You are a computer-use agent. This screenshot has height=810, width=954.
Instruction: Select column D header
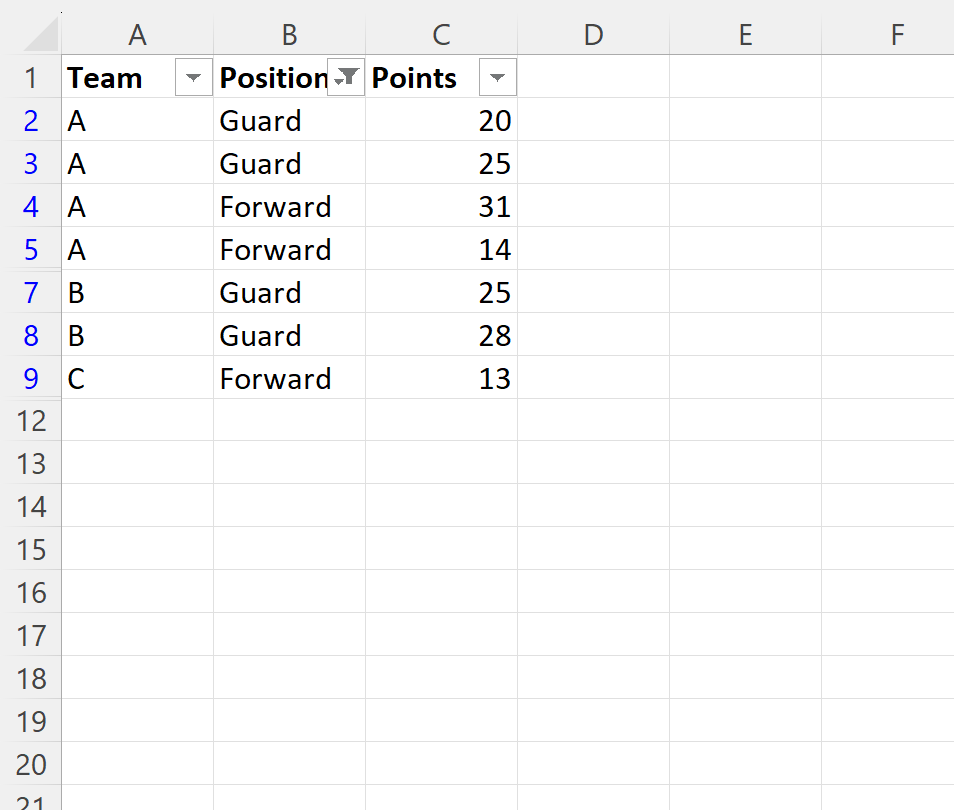594,35
